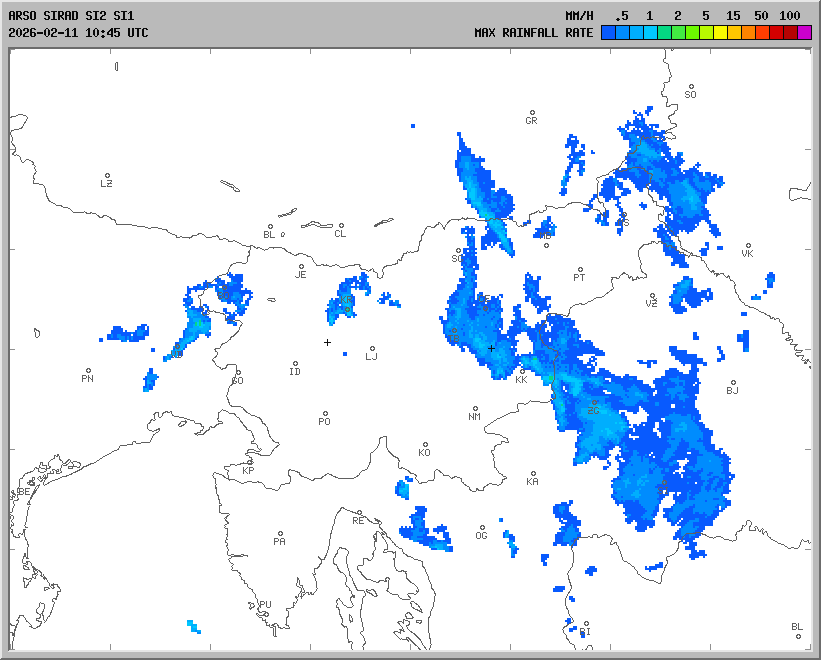Click the yellow legend color swatch
The height and width of the screenshot is (660, 821).
pos(720,32)
